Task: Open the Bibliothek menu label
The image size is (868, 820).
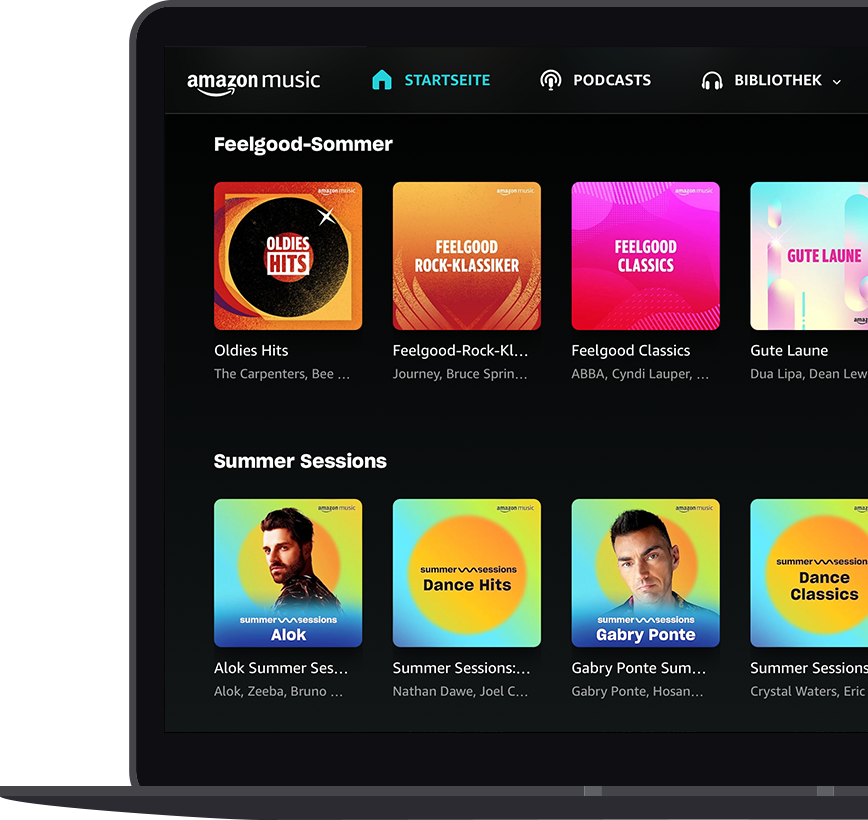Action: pos(777,80)
